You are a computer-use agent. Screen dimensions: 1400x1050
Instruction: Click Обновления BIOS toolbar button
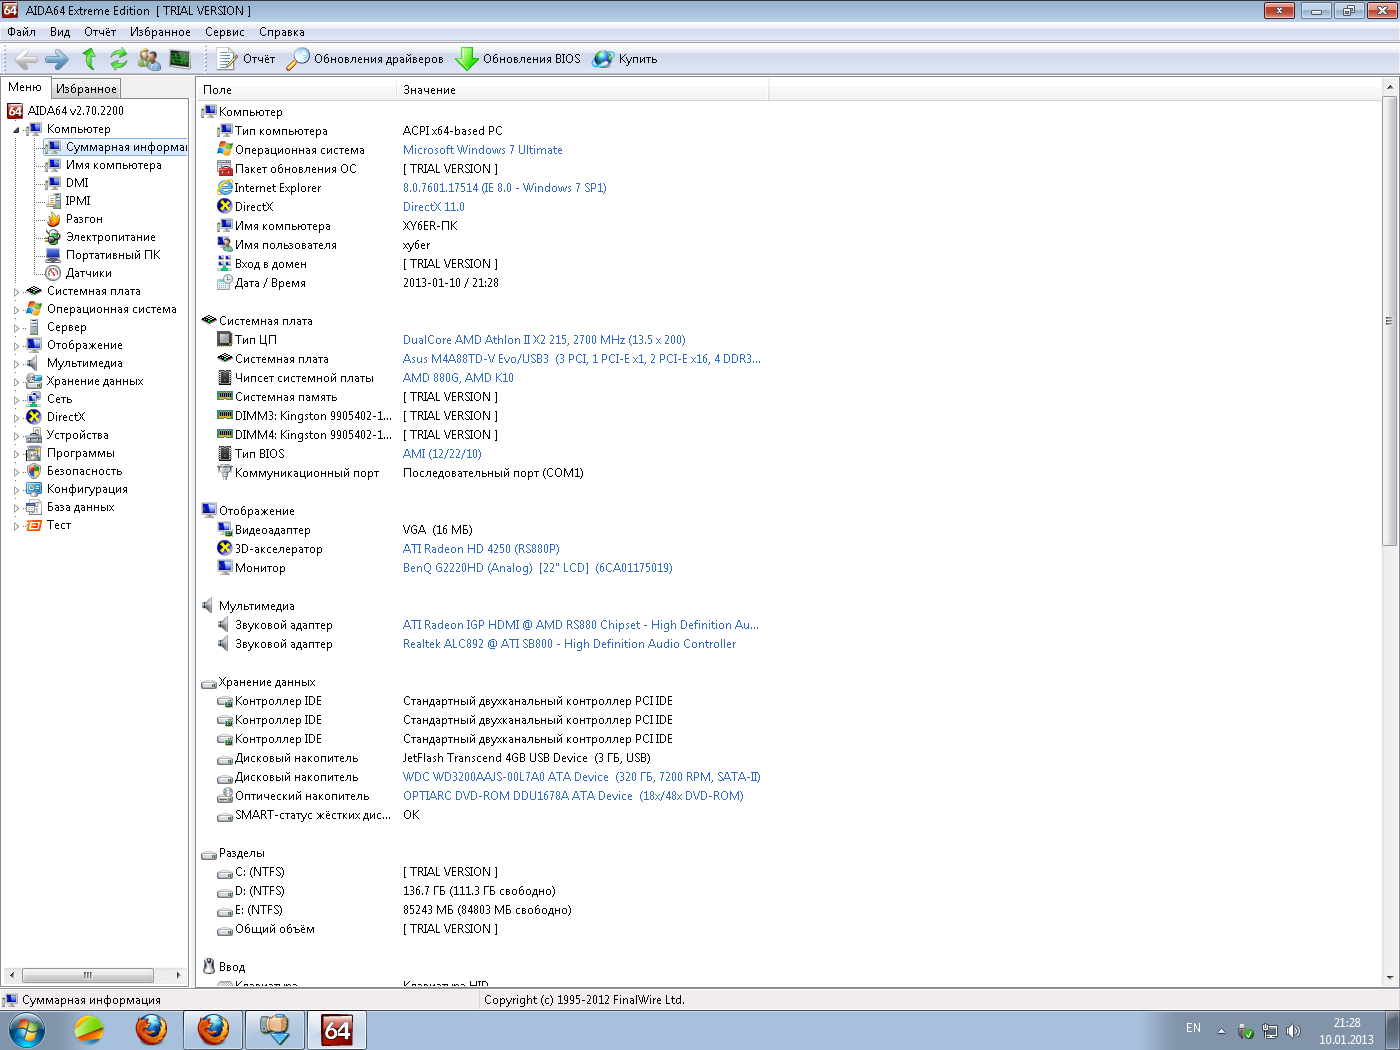(518, 59)
